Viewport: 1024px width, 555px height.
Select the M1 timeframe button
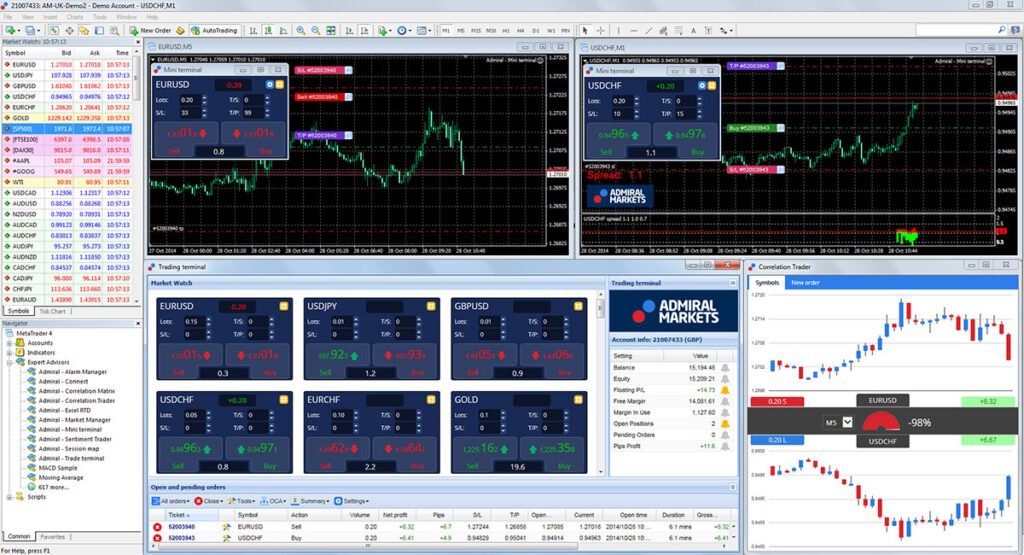tap(446, 30)
